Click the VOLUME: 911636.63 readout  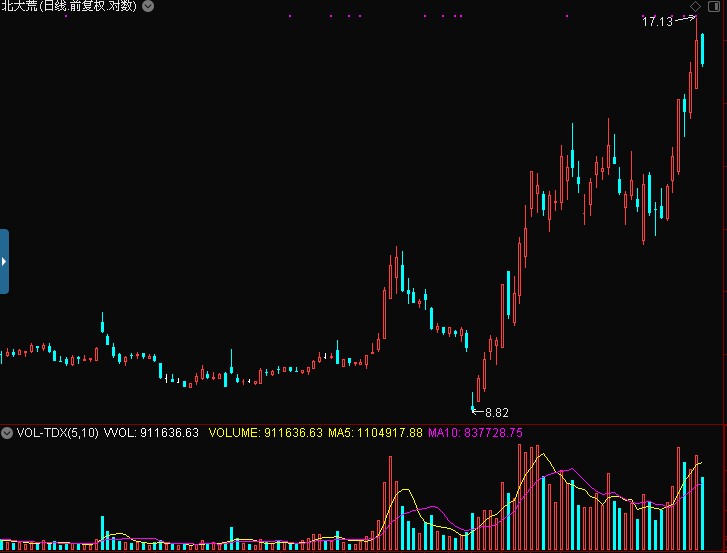tap(265, 433)
